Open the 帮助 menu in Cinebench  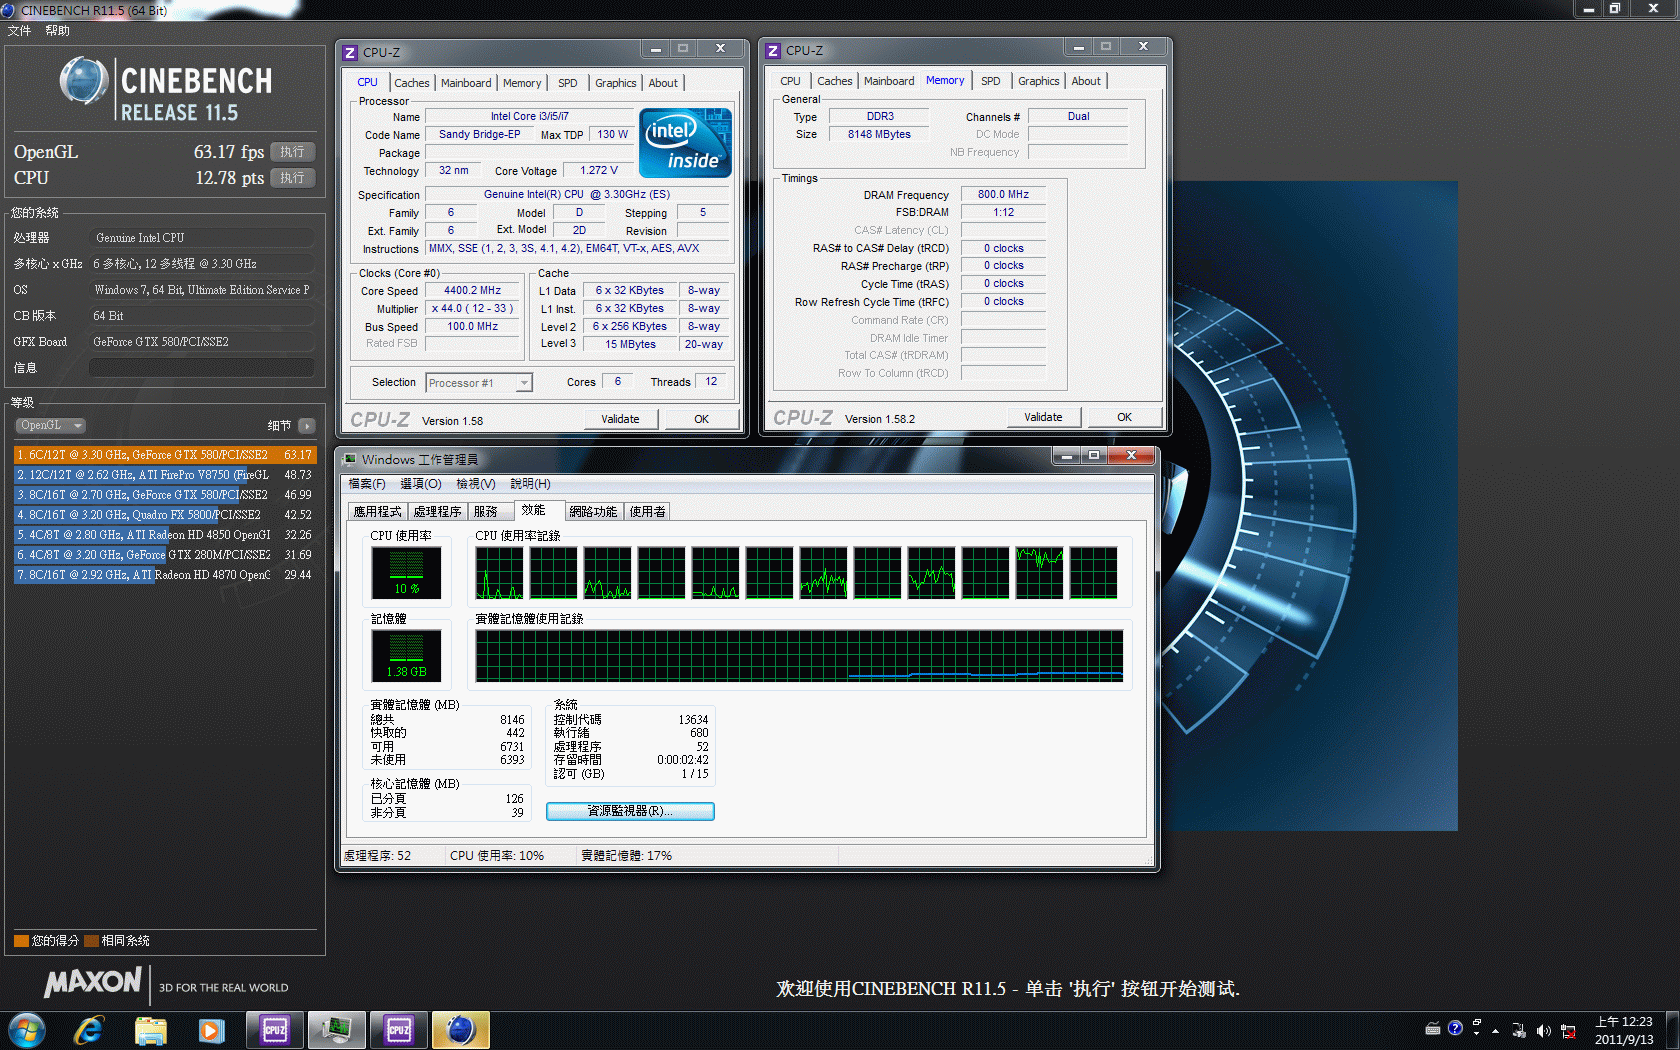coord(57,31)
